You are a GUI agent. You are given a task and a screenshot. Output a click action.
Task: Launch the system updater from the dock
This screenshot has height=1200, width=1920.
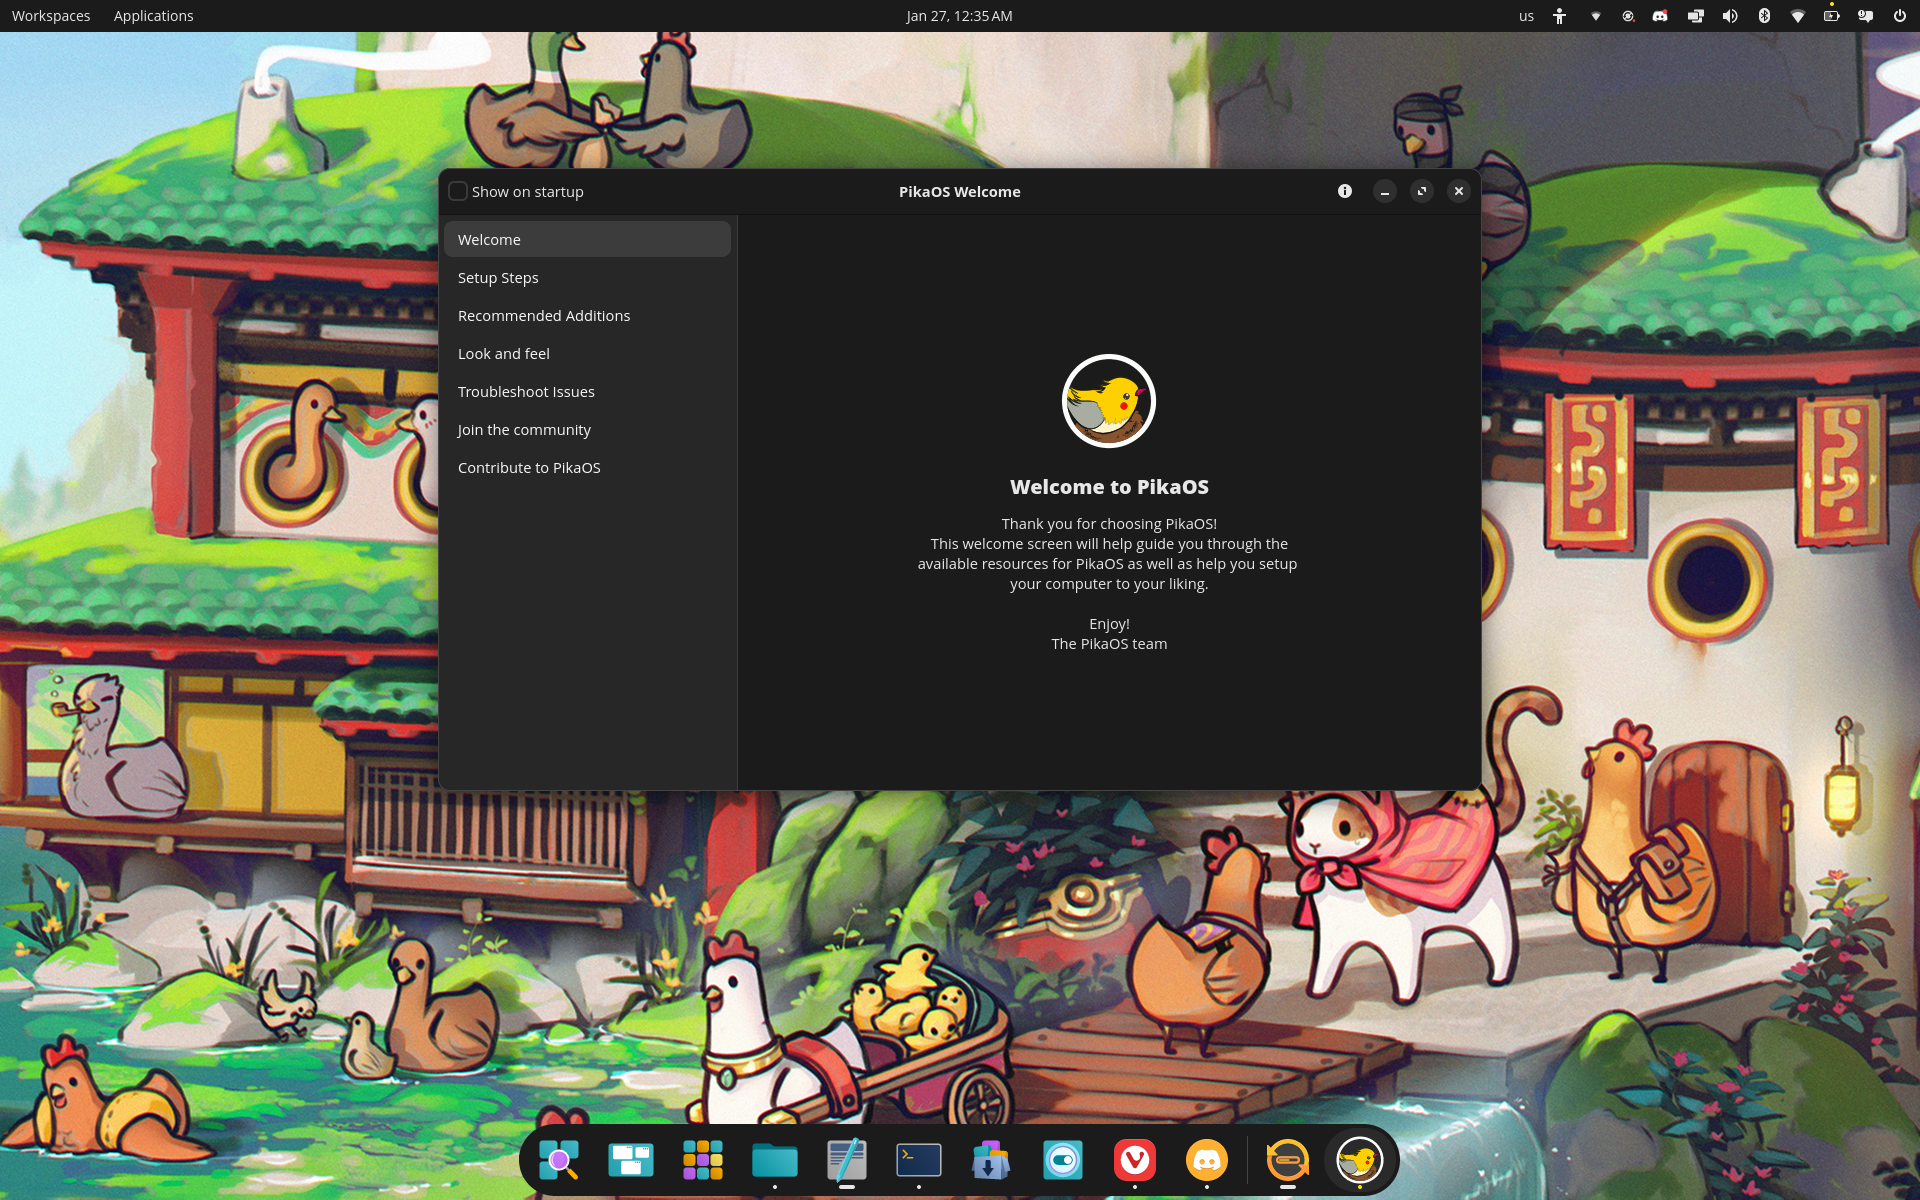pos(1287,1160)
